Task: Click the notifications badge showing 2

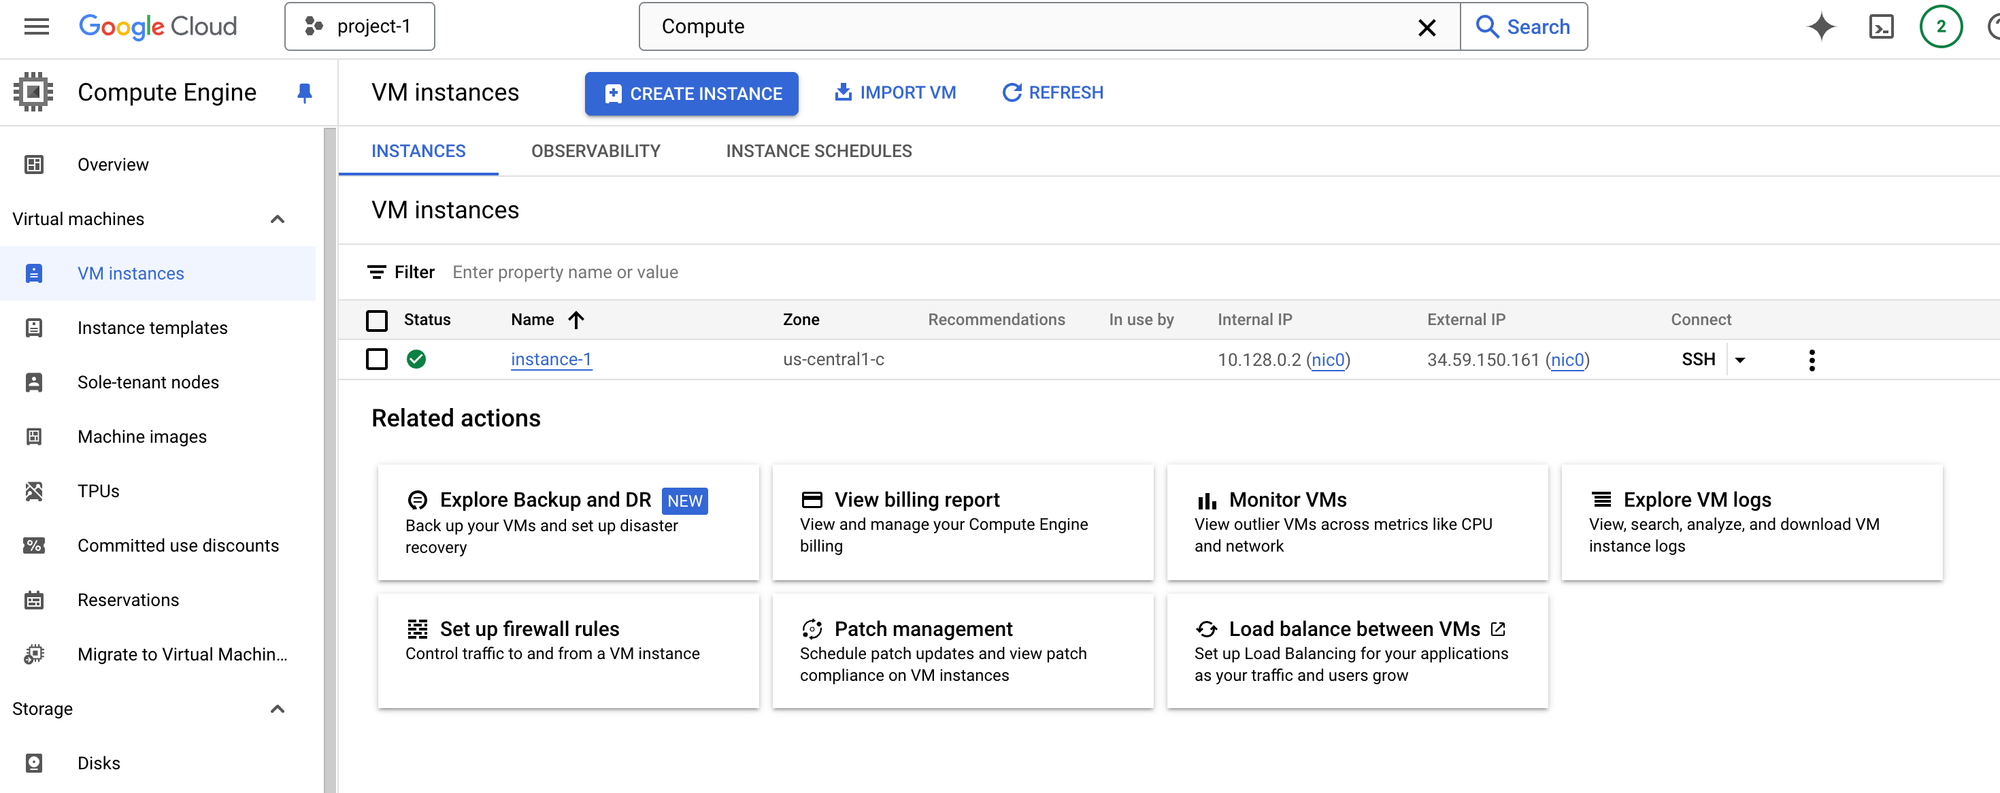Action: pos(1940,27)
